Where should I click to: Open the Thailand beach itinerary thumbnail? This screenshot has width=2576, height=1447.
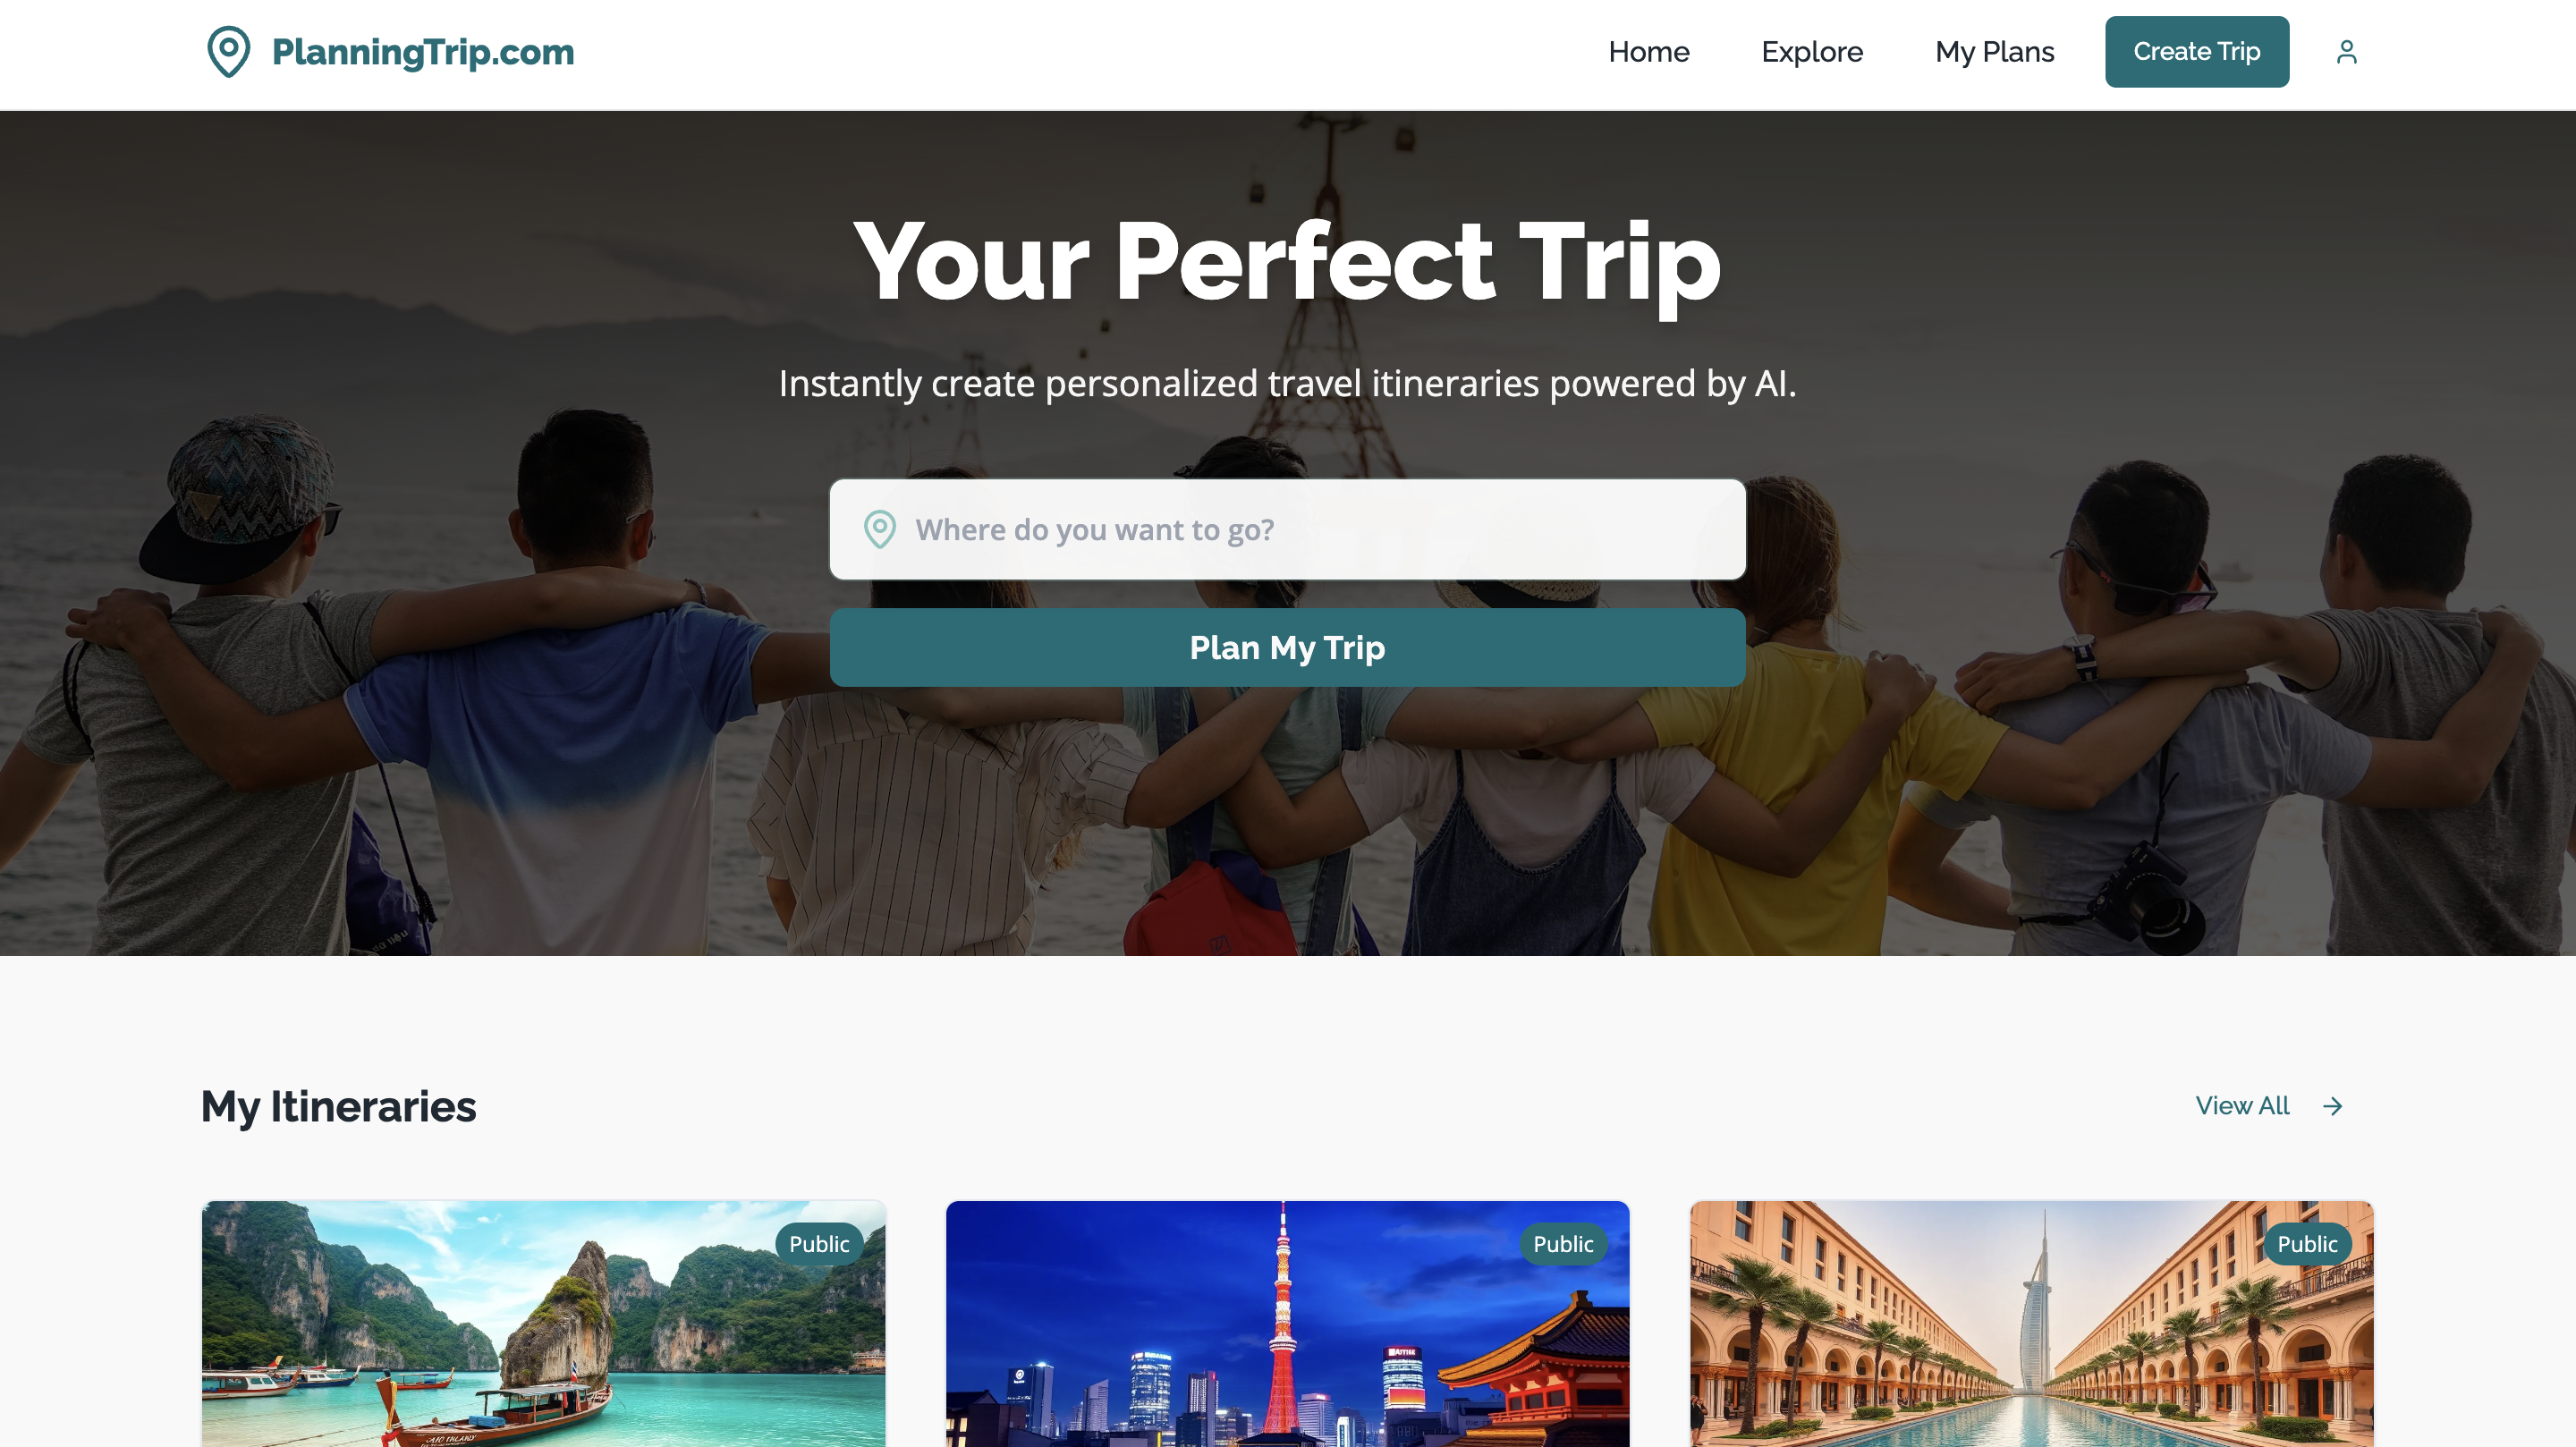(543, 1324)
